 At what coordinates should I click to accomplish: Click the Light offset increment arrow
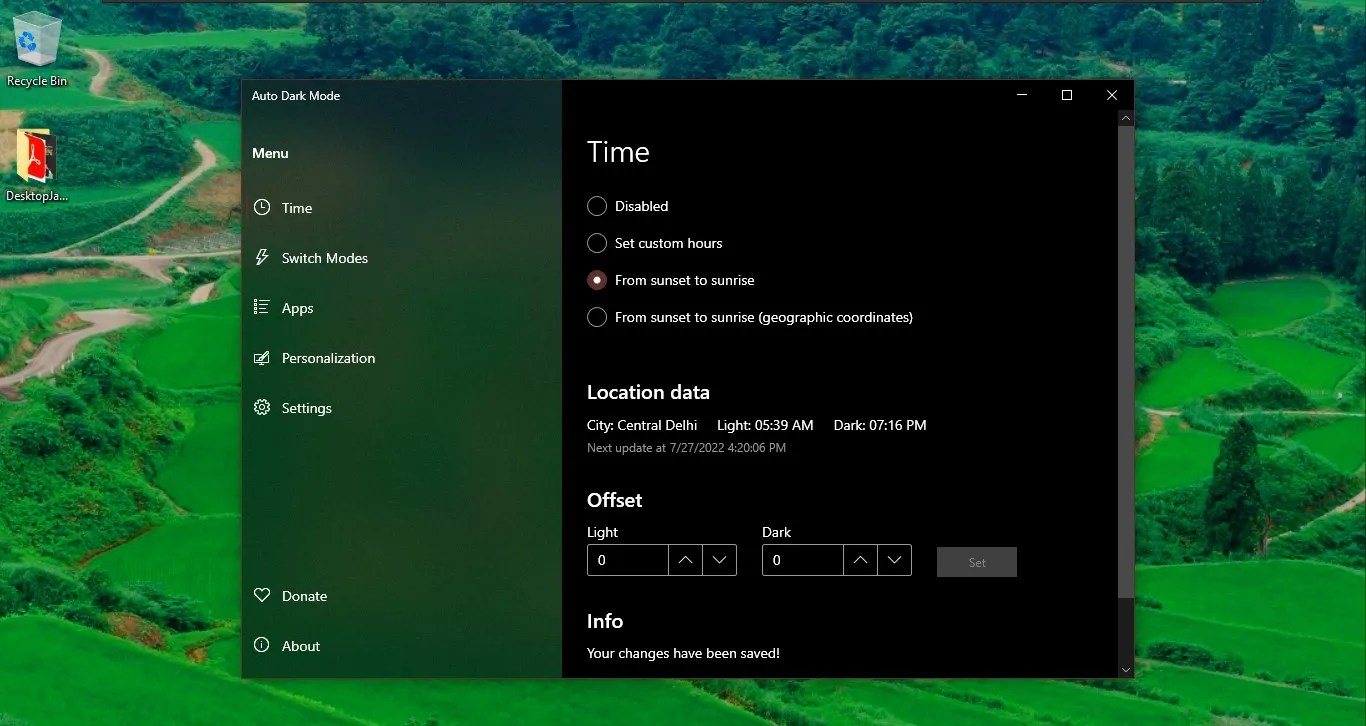686,560
